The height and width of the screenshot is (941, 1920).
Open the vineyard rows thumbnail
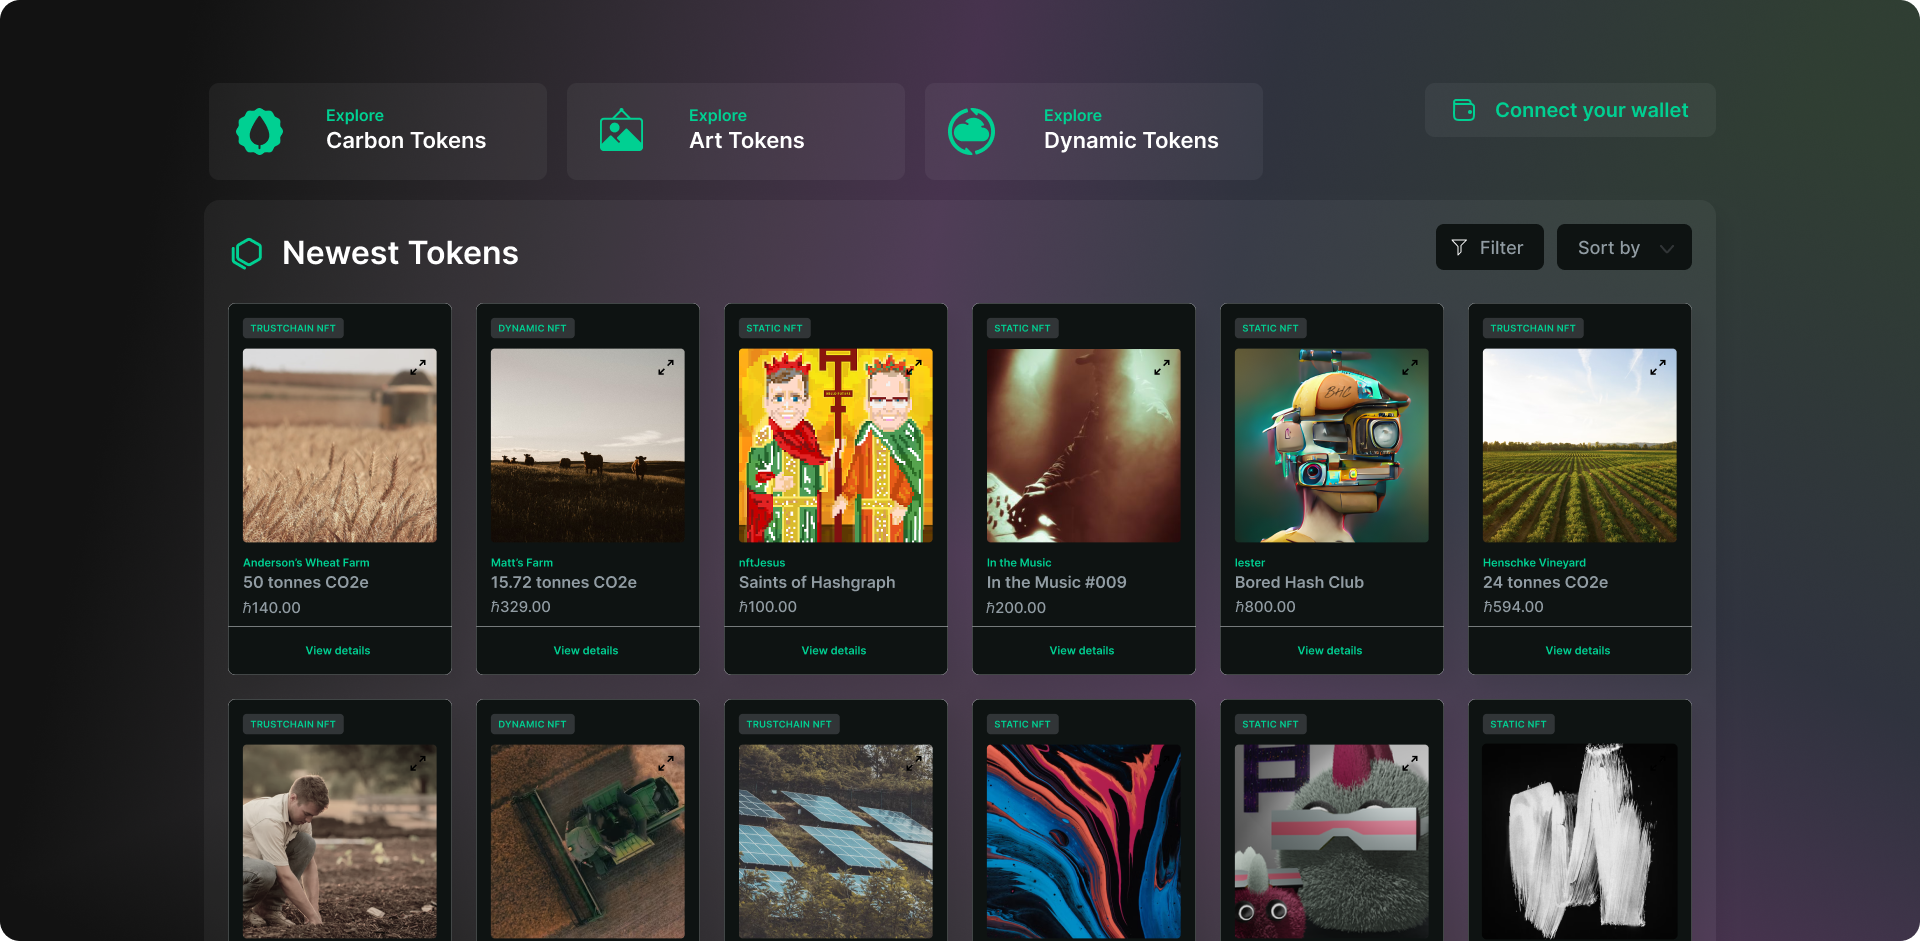[x=1580, y=445]
